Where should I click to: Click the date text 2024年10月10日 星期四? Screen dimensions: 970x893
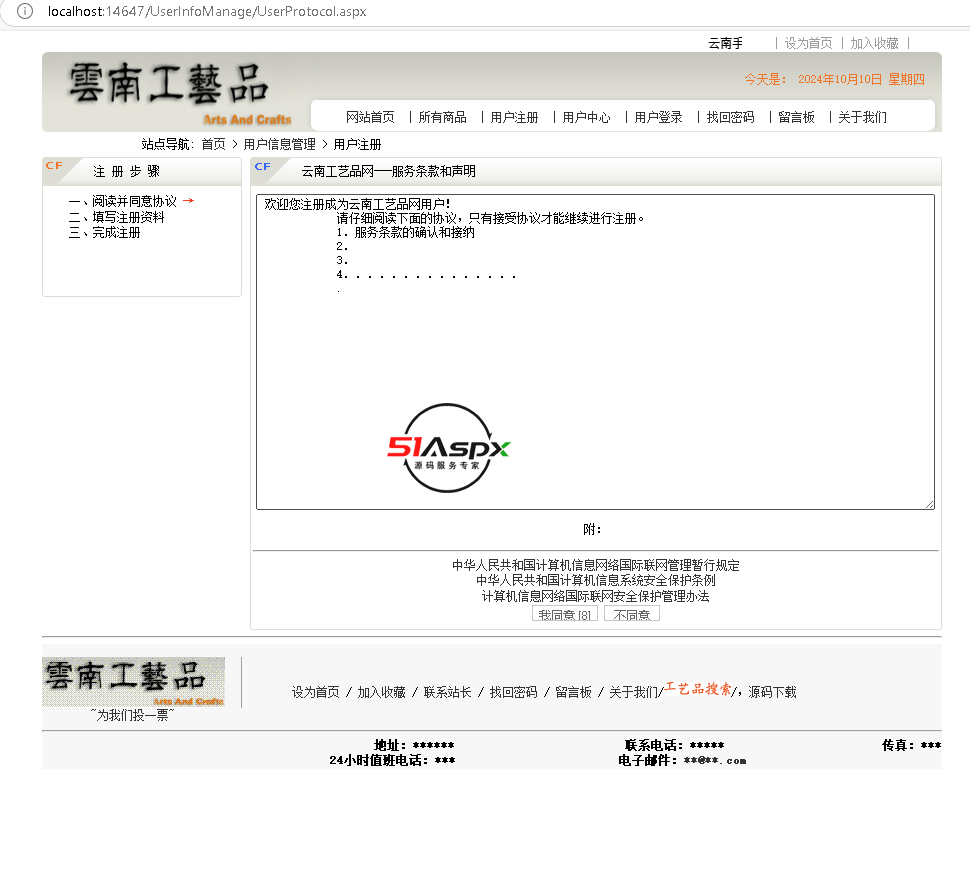point(861,79)
